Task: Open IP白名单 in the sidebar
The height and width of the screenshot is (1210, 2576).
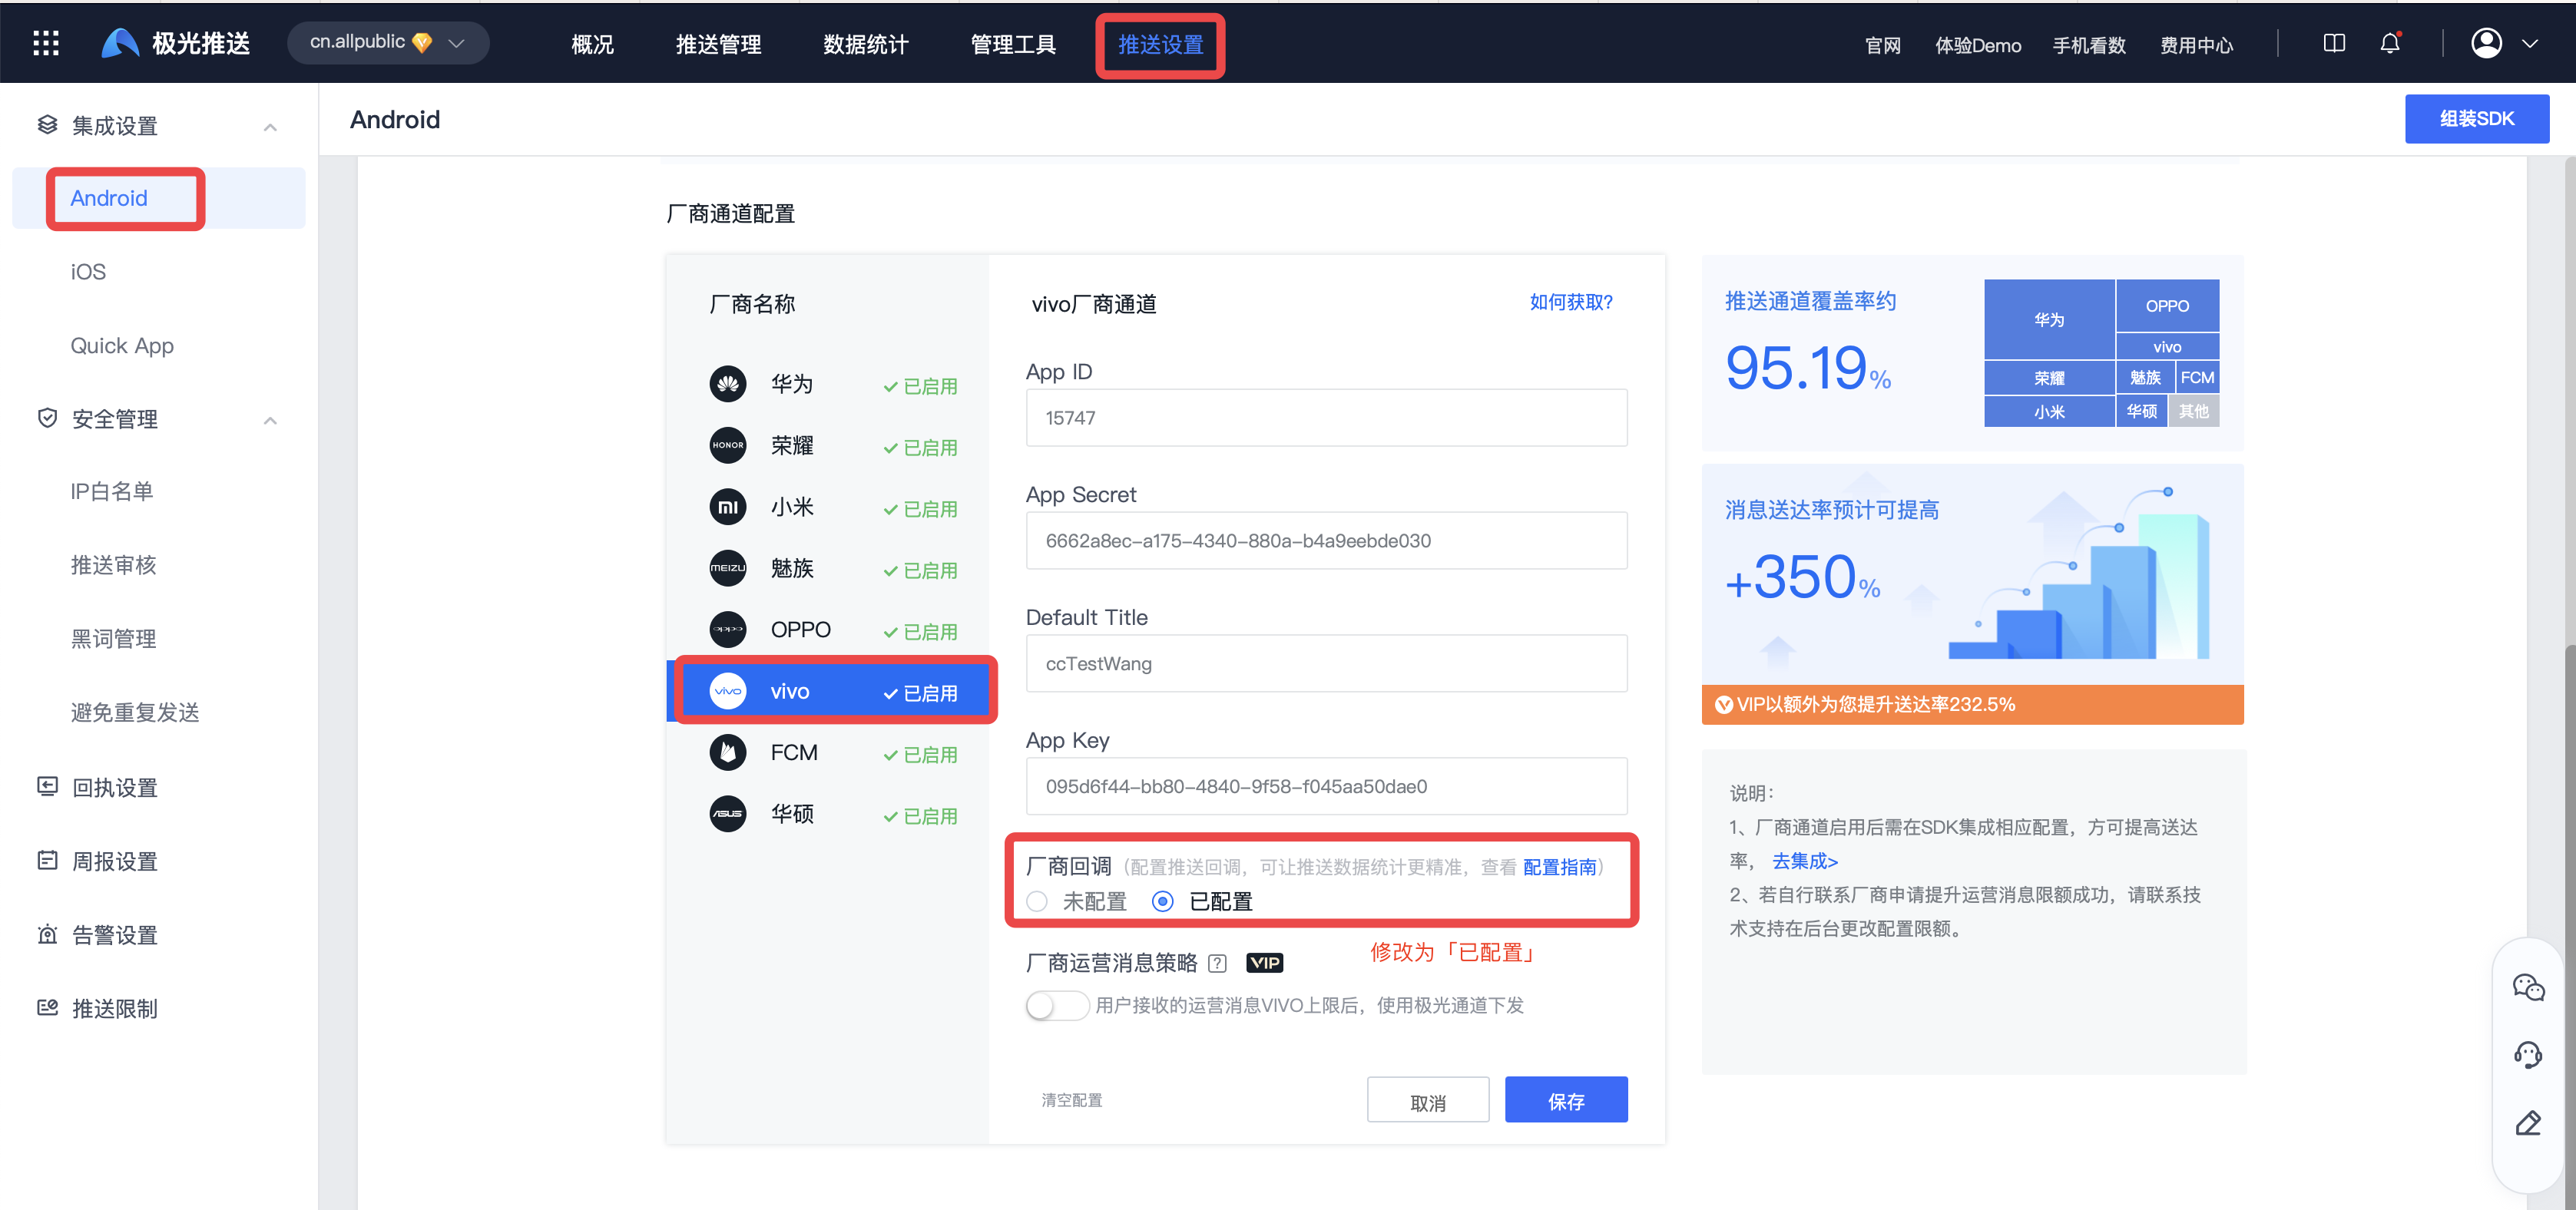Action: coord(112,491)
